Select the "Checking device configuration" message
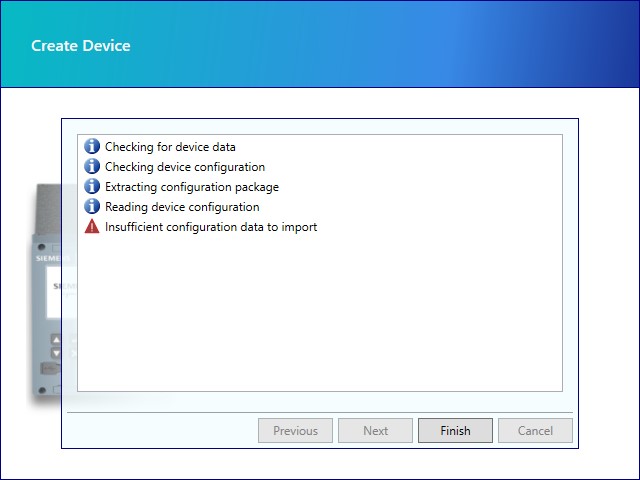The width and height of the screenshot is (640, 480). pos(185,167)
